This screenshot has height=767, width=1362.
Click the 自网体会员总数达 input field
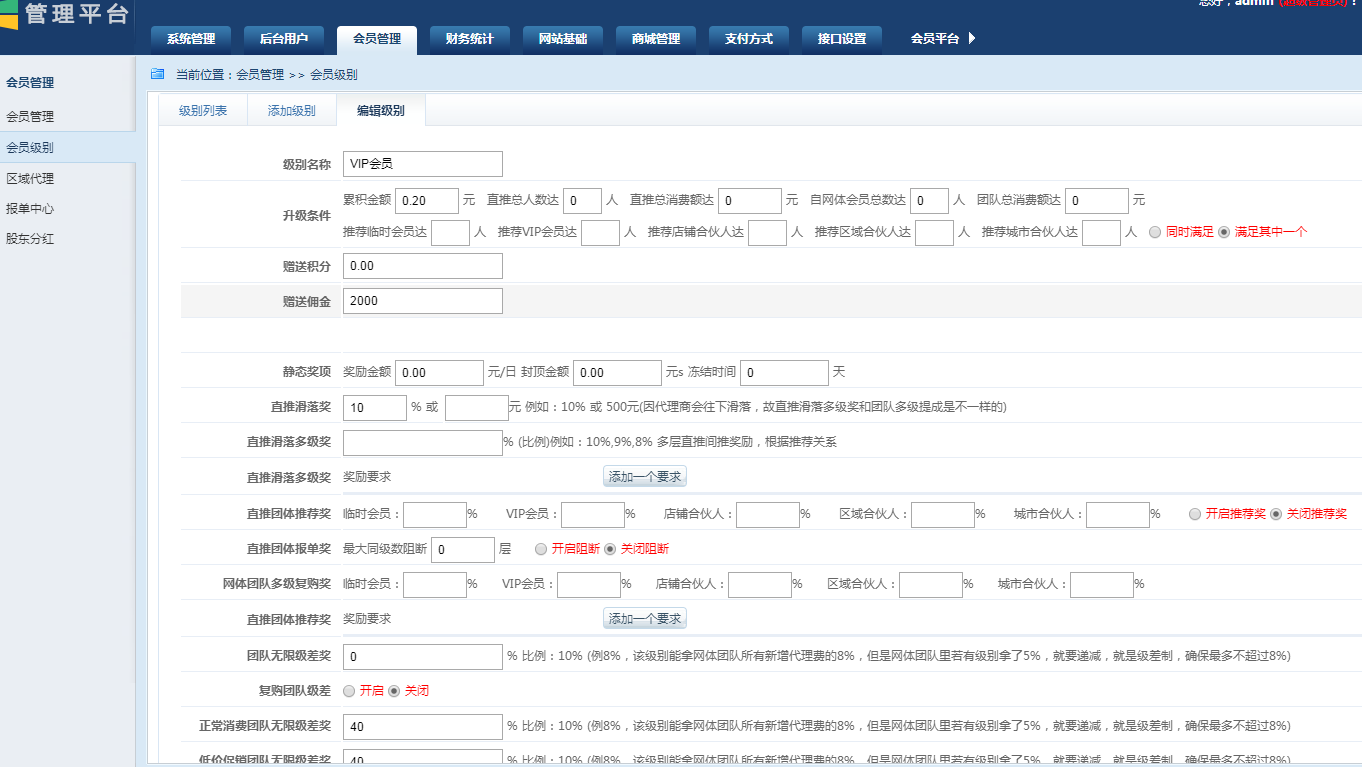929,200
